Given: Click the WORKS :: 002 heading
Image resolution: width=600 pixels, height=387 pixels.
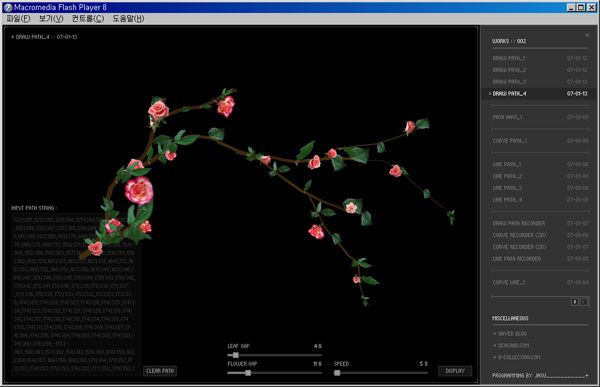Looking at the screenshot, I should pos(509,41).
